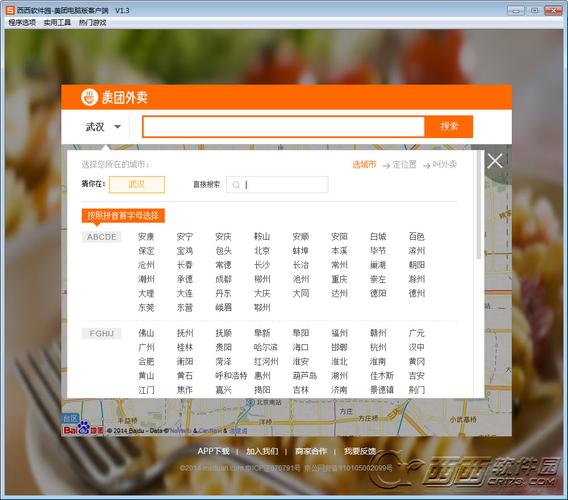Choose city 安康
Viewport: 568px width, 500px height.
pos(146,237)
